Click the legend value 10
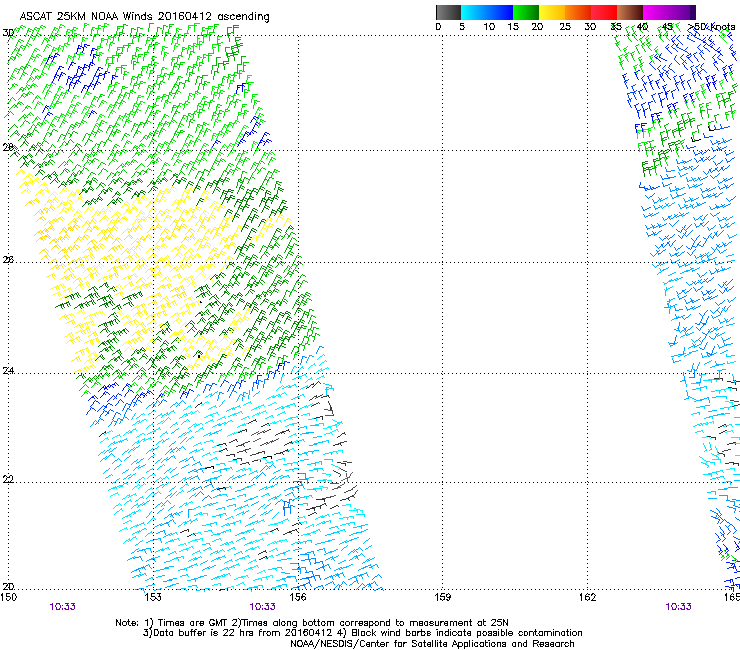The height and width of the screenshot is (650, 740). (489, 27)
